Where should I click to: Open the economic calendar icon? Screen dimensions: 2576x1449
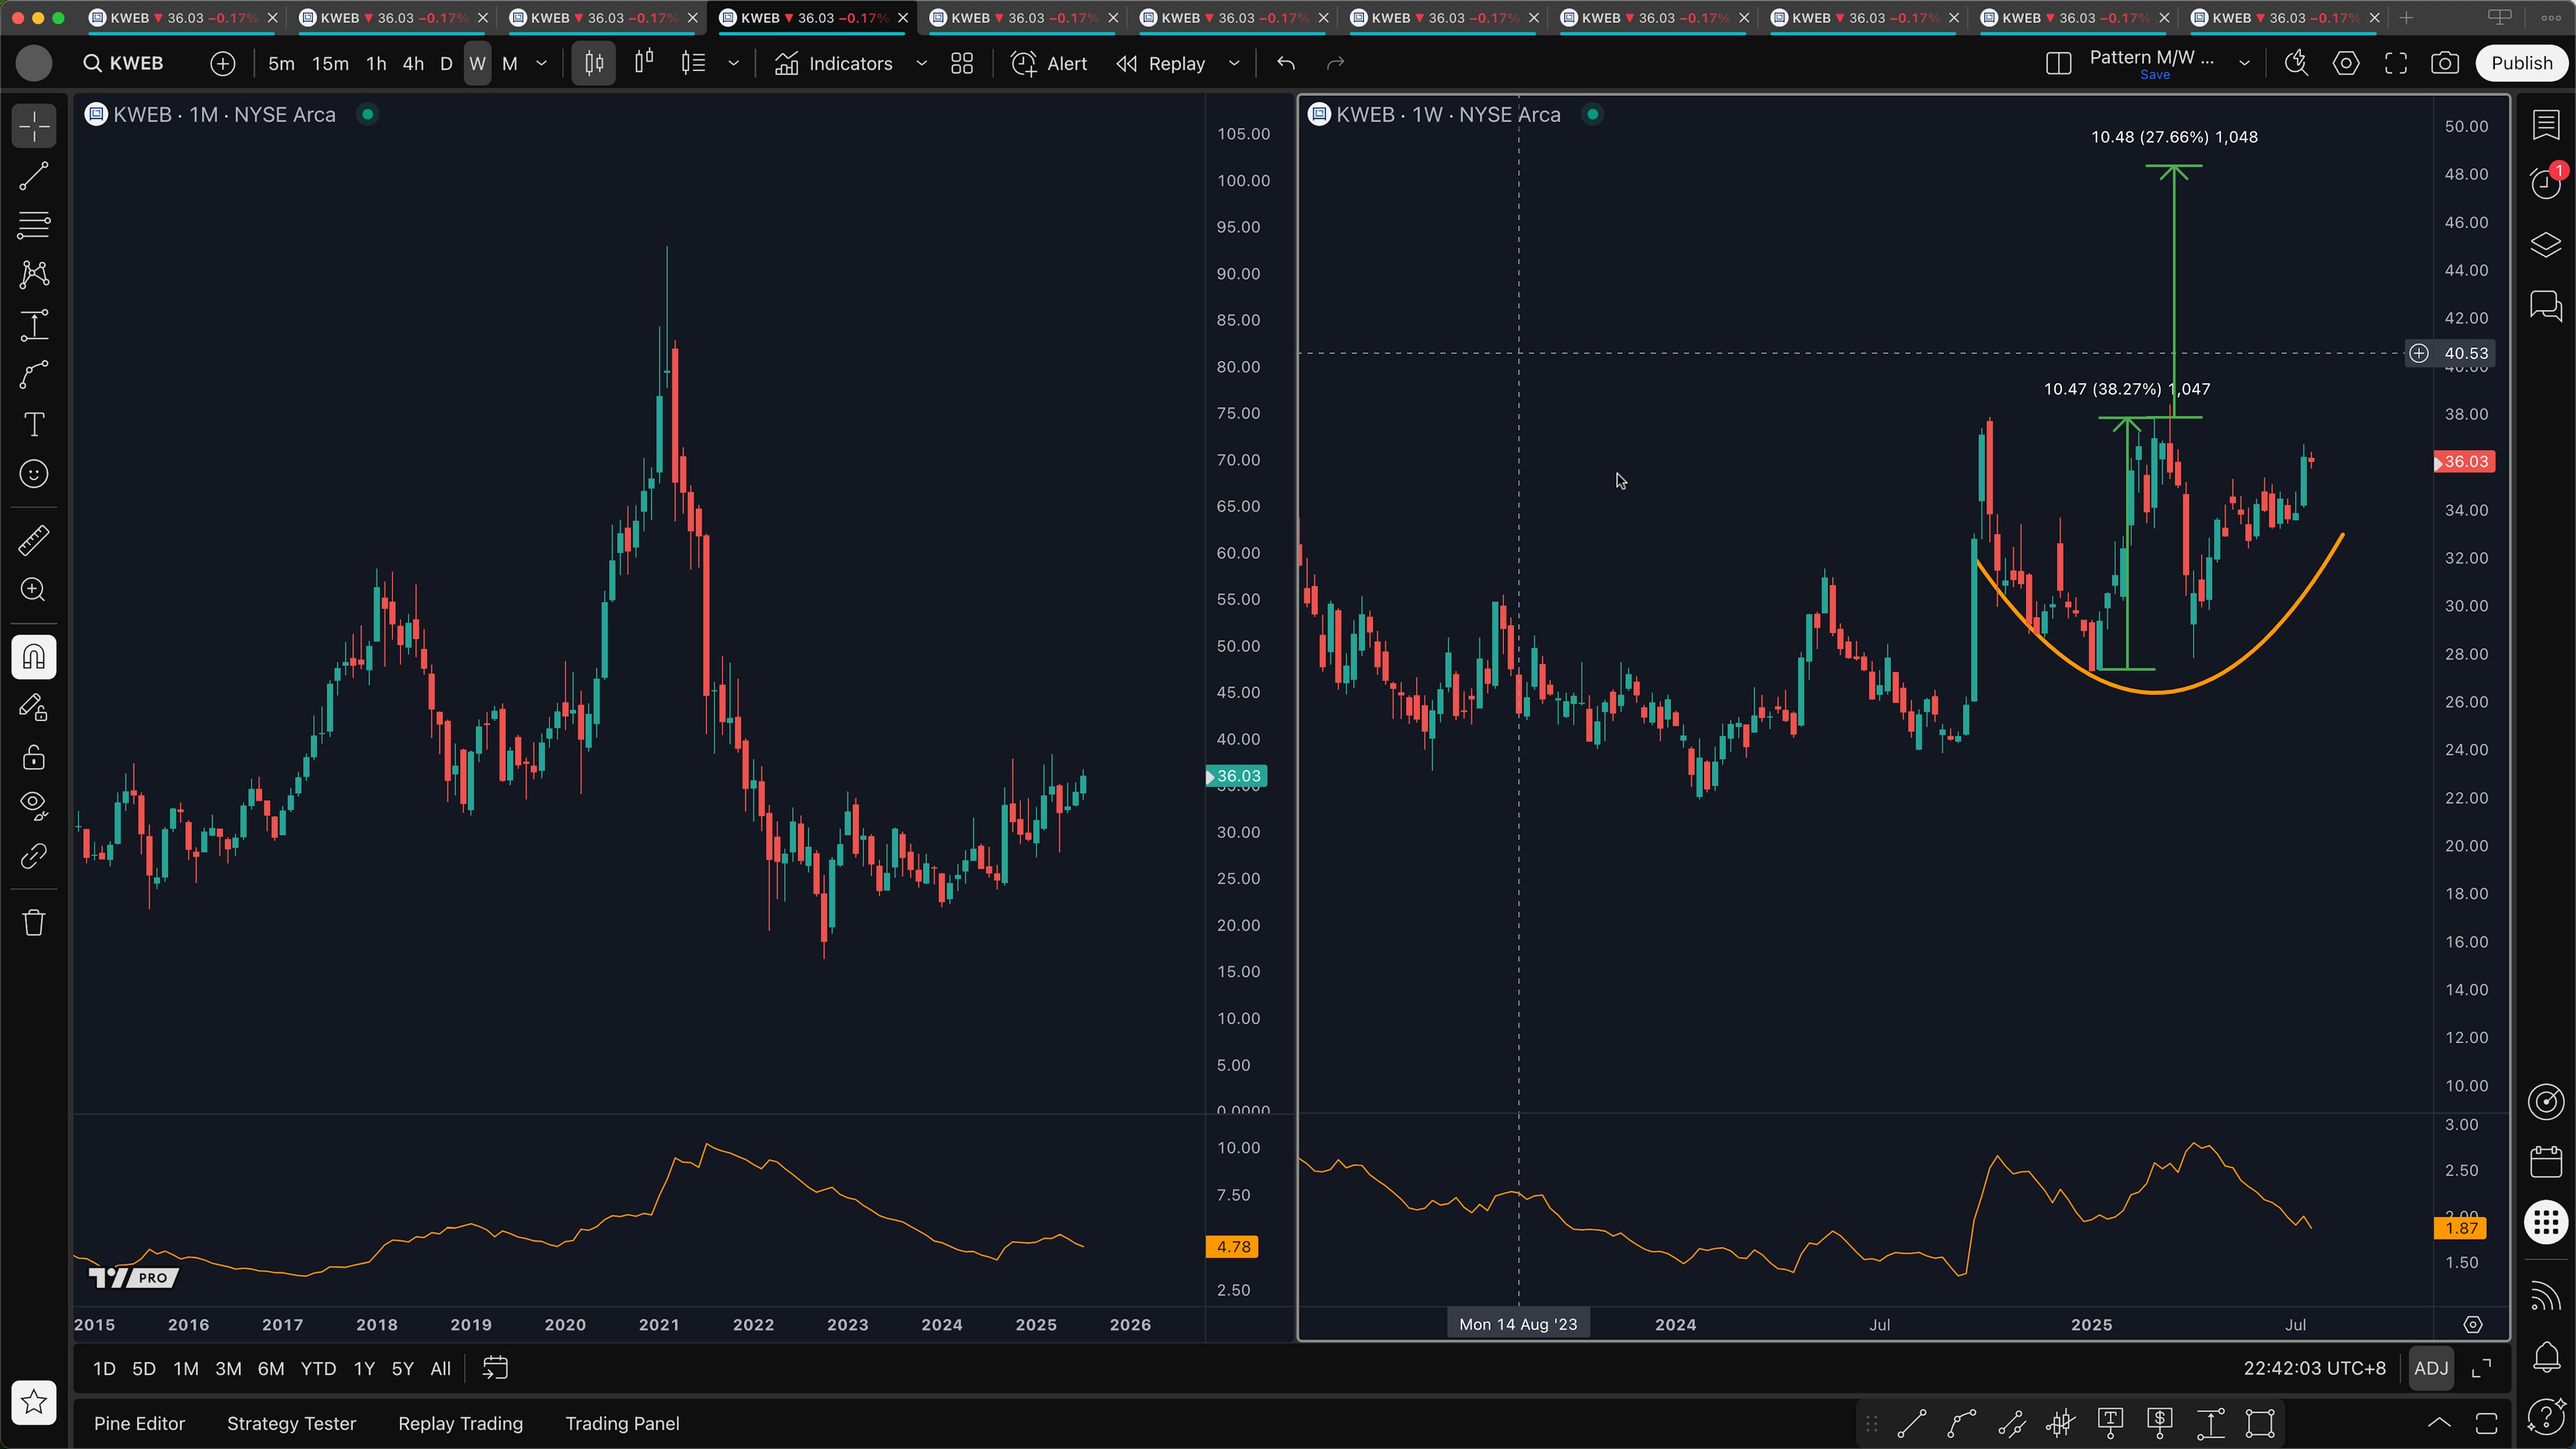click(2546, 1161)
